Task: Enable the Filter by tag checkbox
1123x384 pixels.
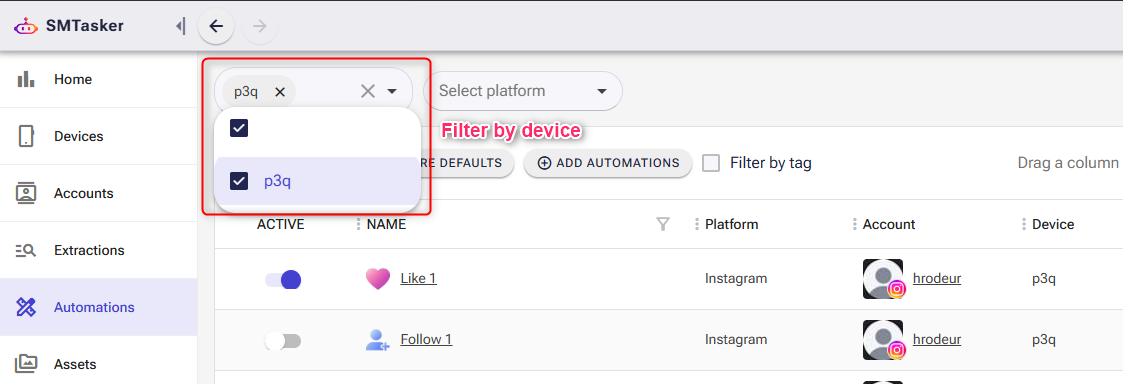Action: [711, 163]
